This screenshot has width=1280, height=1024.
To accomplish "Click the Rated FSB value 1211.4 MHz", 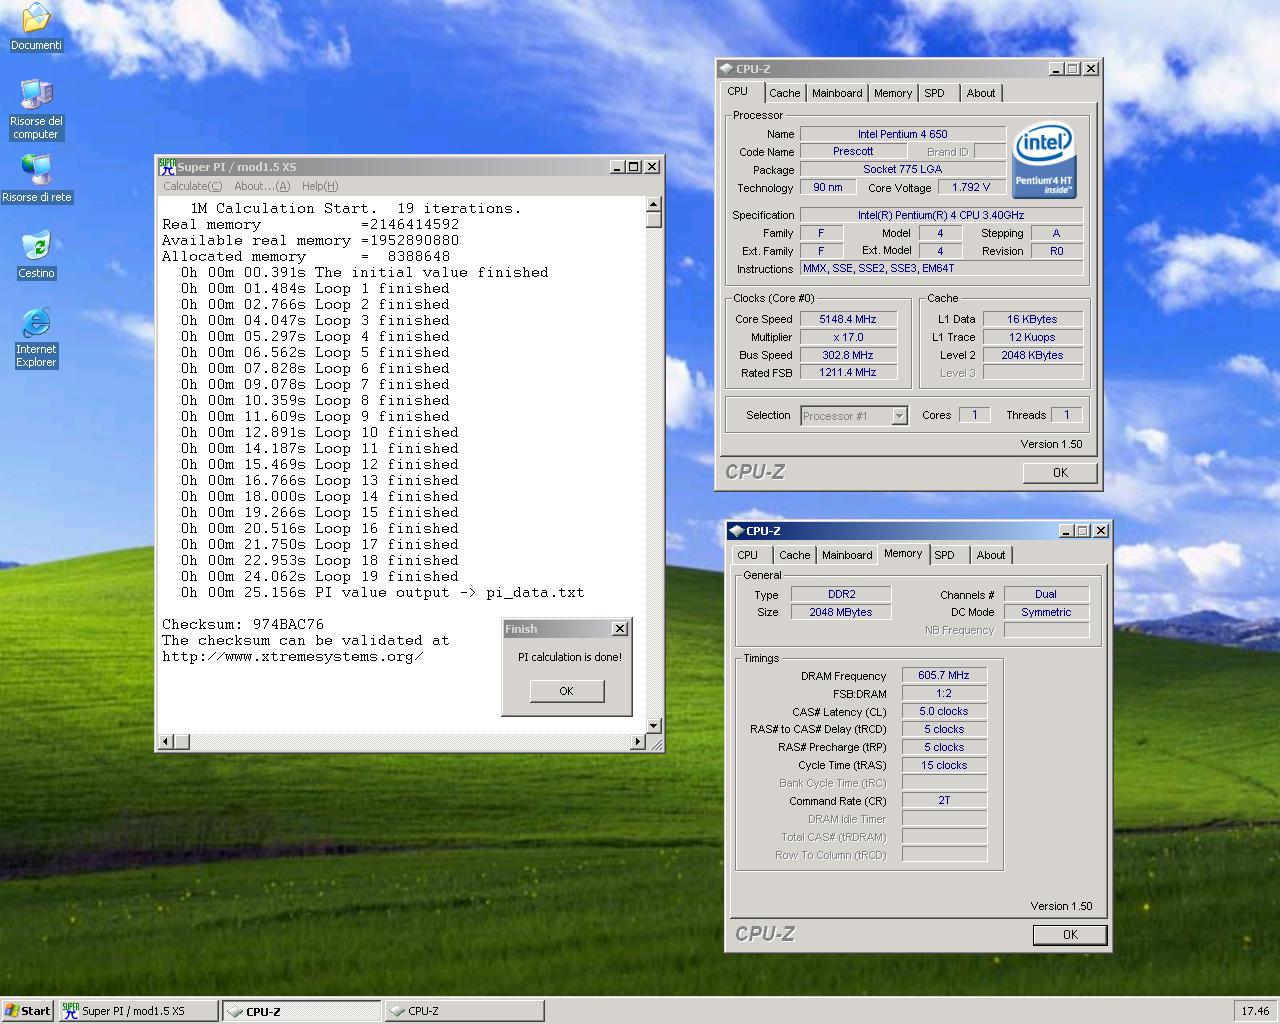I will pyautogui.click(x=848, y=372).
